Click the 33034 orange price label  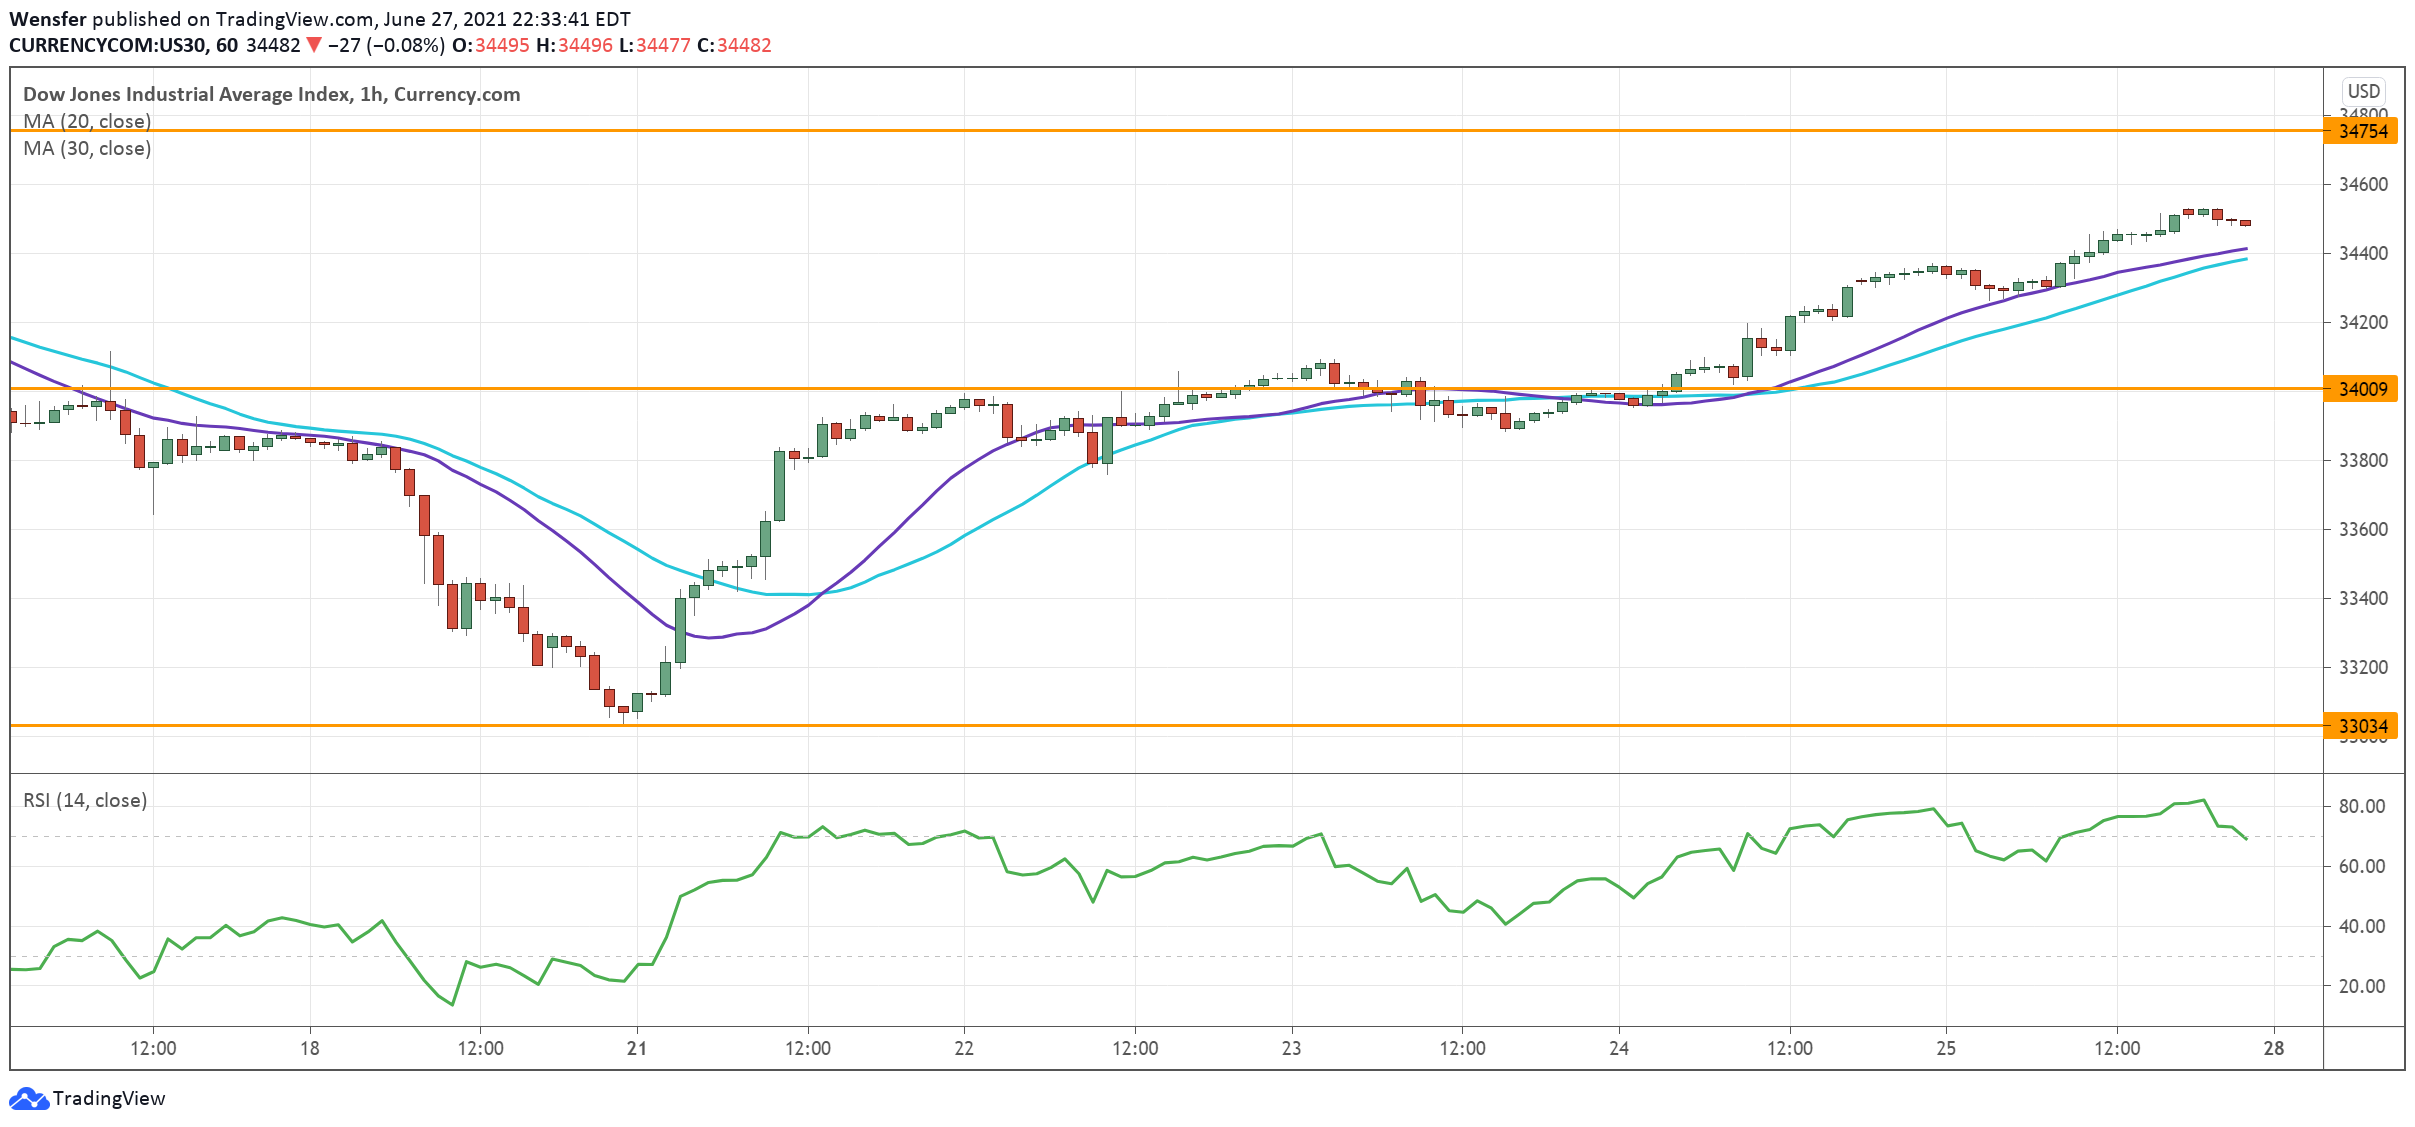coord(2362,726)
